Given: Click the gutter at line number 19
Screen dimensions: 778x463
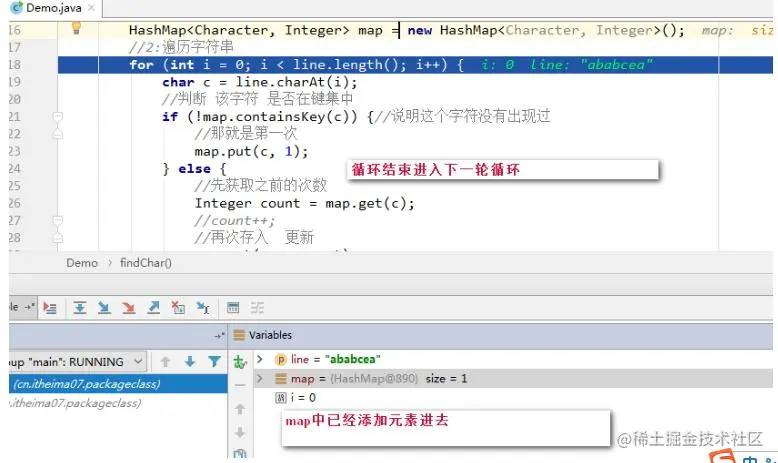Looking at the screenshot, I should (x=15, y=82).
